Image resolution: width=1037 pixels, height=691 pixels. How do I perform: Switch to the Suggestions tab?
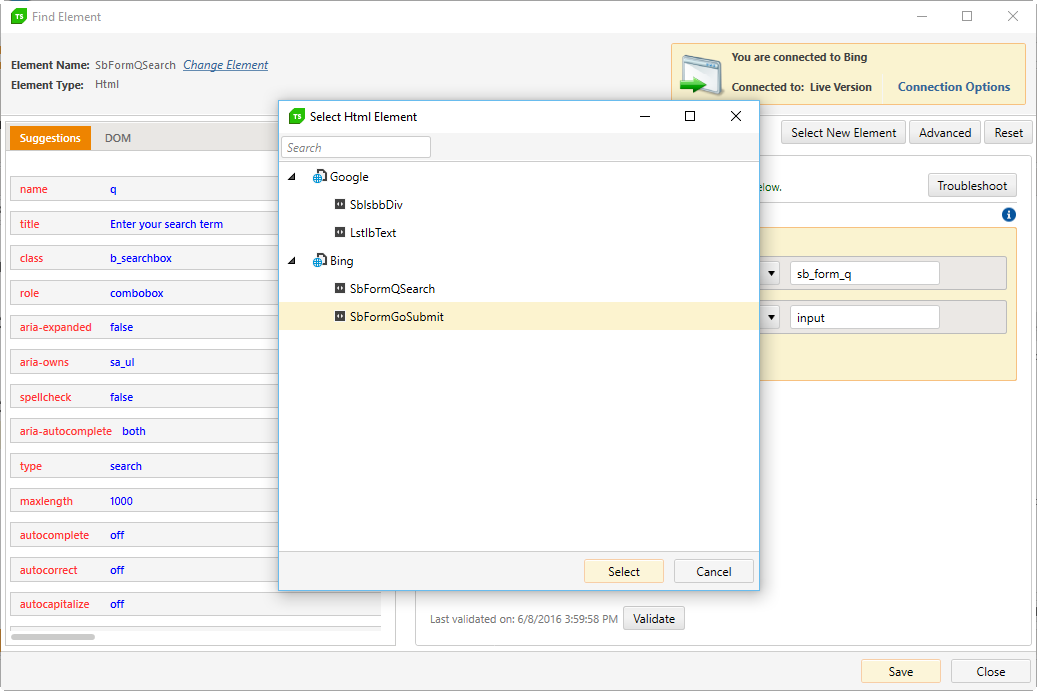pos(50,138)
